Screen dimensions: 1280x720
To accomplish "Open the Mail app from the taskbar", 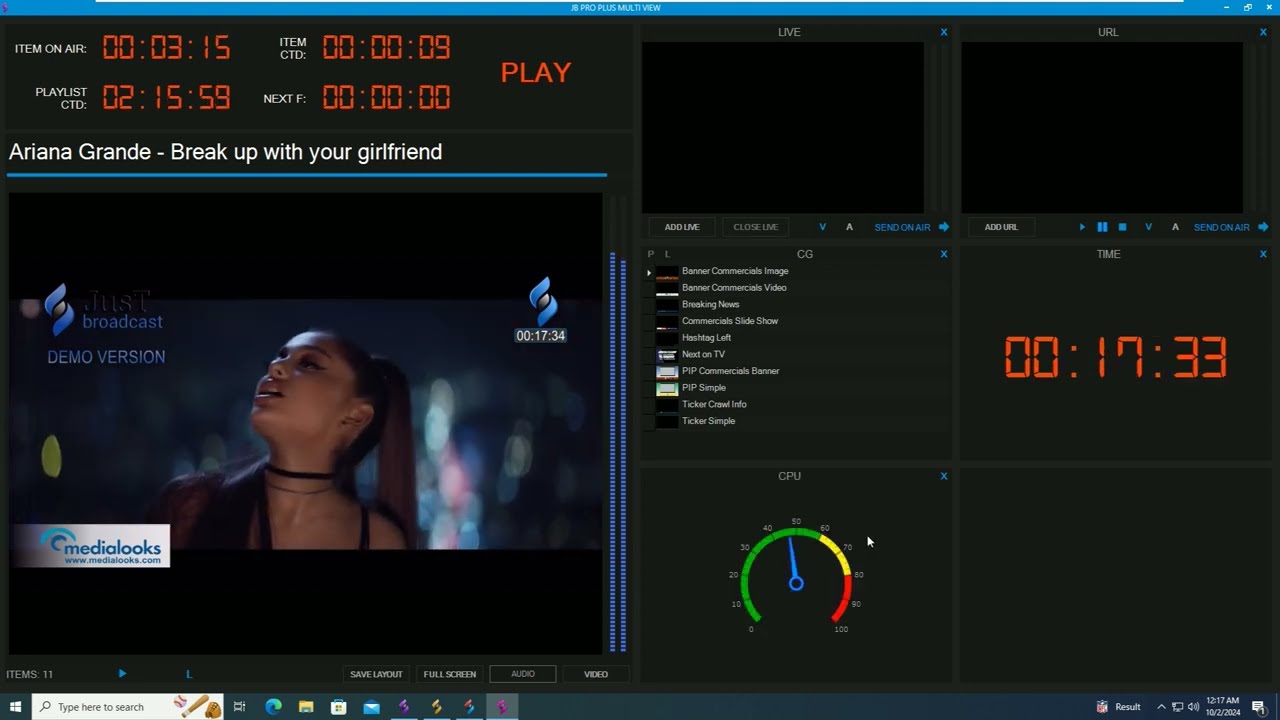I will [371, 707].
